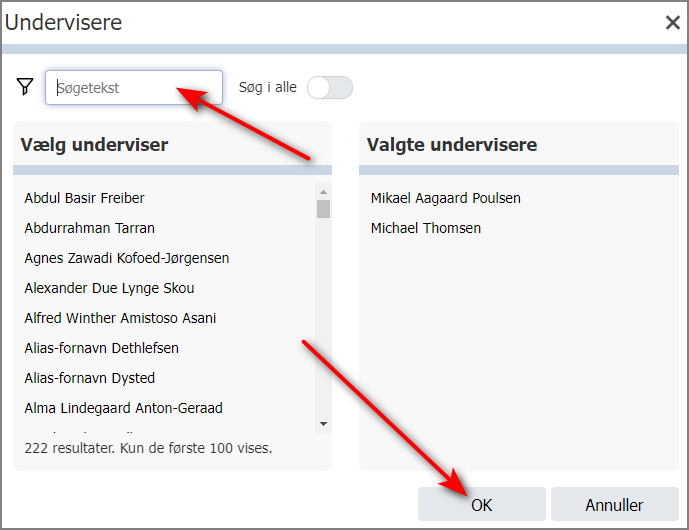Click the filter funnel icon

point(25,87)
